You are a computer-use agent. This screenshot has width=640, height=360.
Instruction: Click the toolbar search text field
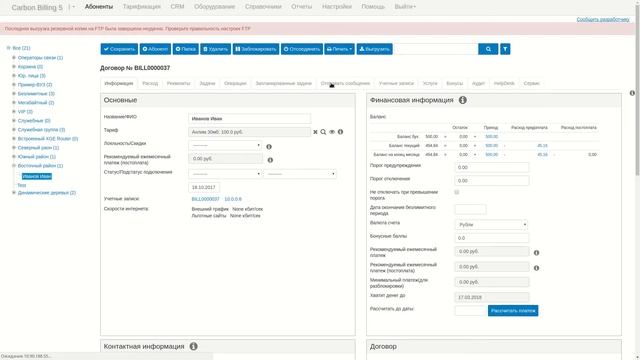coord(436,49)
